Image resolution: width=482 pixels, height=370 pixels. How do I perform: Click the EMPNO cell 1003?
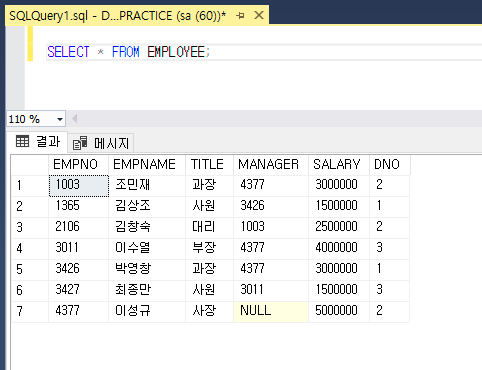point(79,186)
